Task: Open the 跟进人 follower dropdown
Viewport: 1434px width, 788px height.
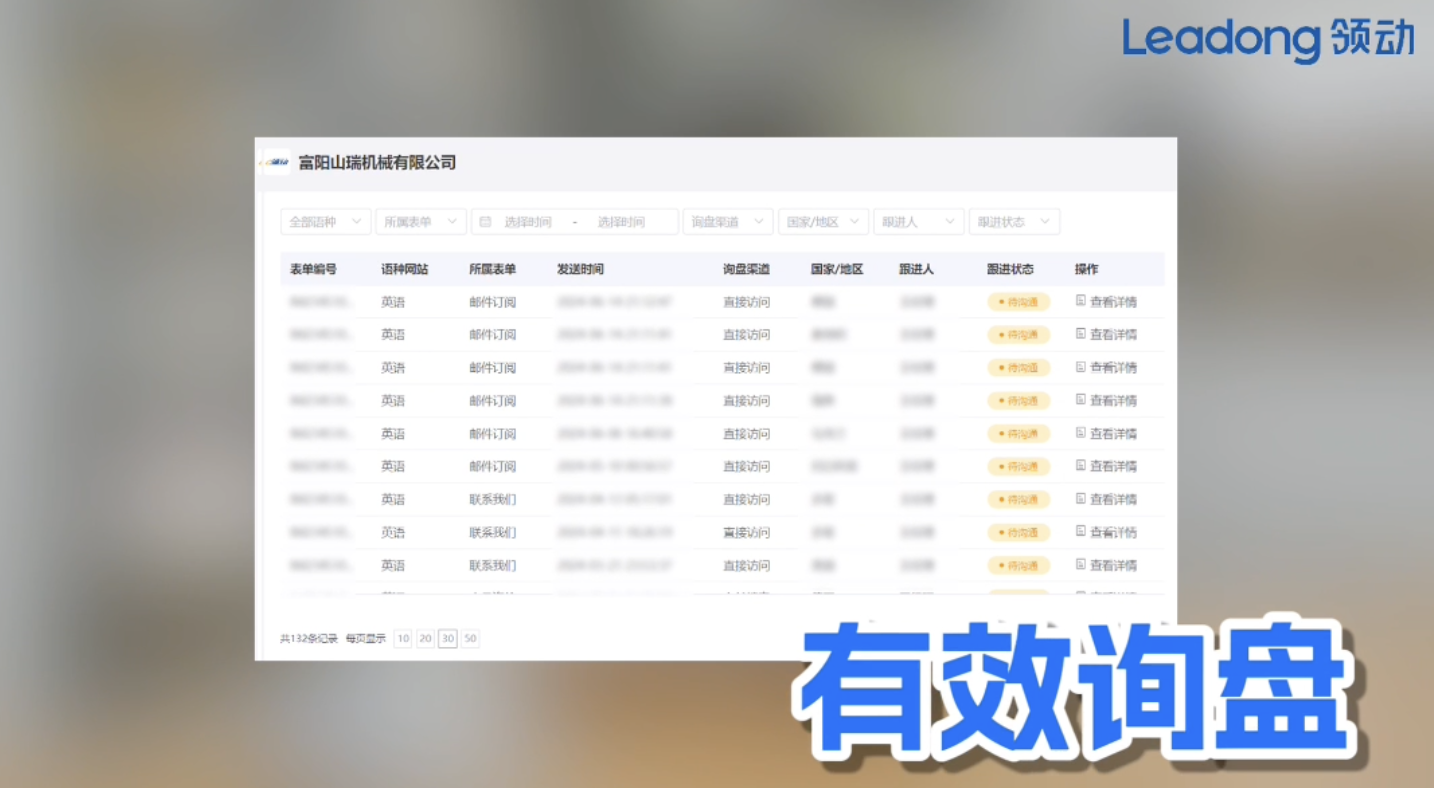Action: (x=918, y=221)
